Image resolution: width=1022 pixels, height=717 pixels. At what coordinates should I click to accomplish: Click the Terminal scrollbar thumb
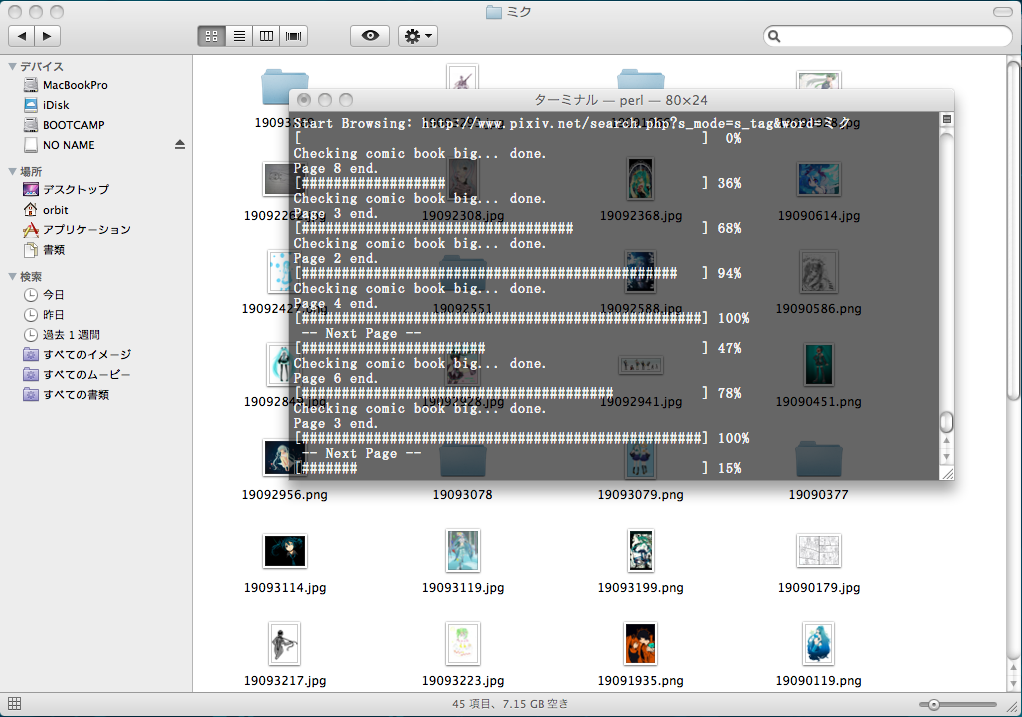946,422
